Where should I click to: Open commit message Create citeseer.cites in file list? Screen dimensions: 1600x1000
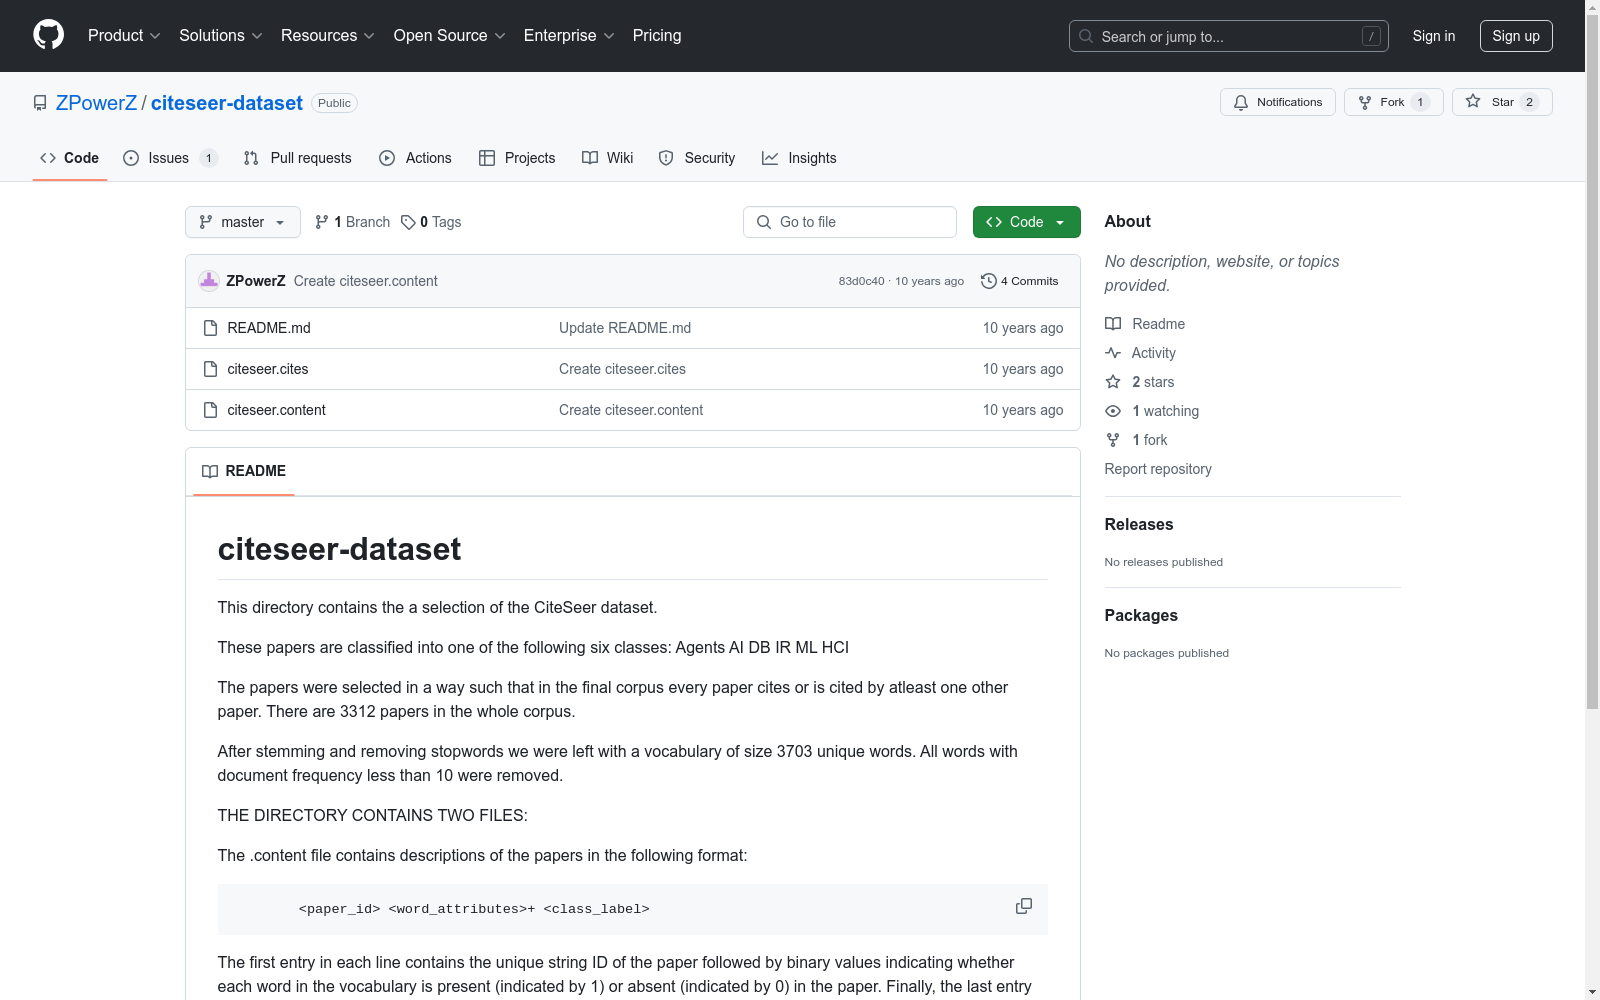[622, 369]
